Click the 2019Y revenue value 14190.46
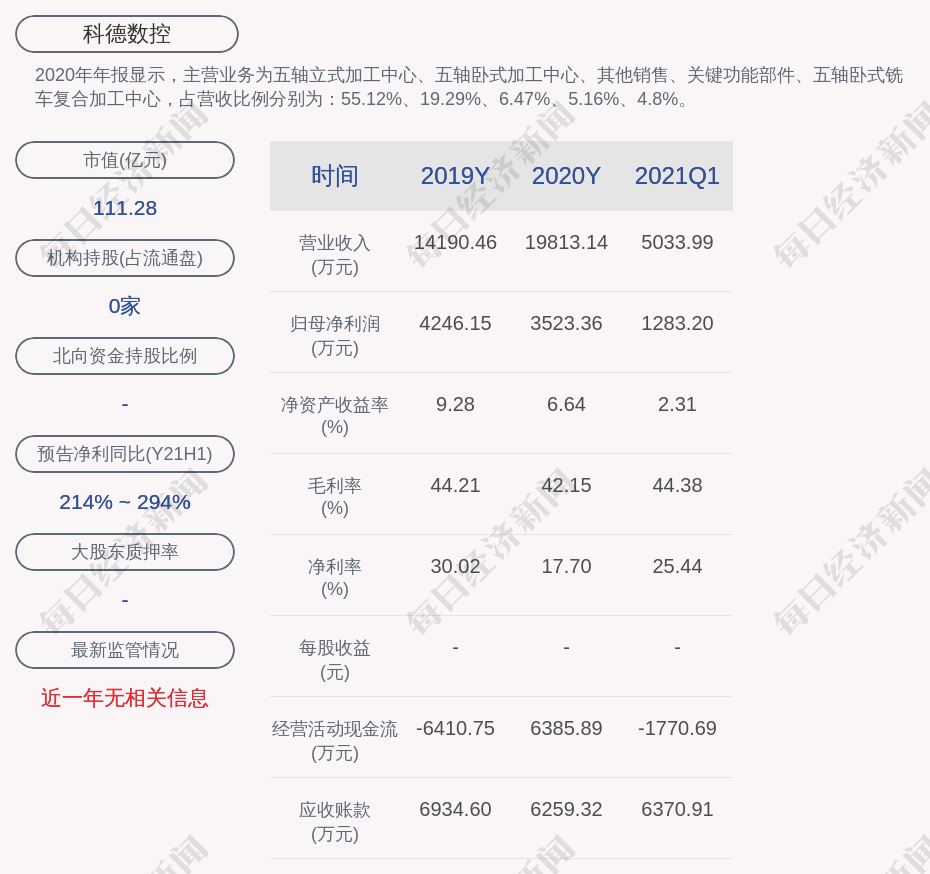Viewport: 930px width, 874px height. 455,242
